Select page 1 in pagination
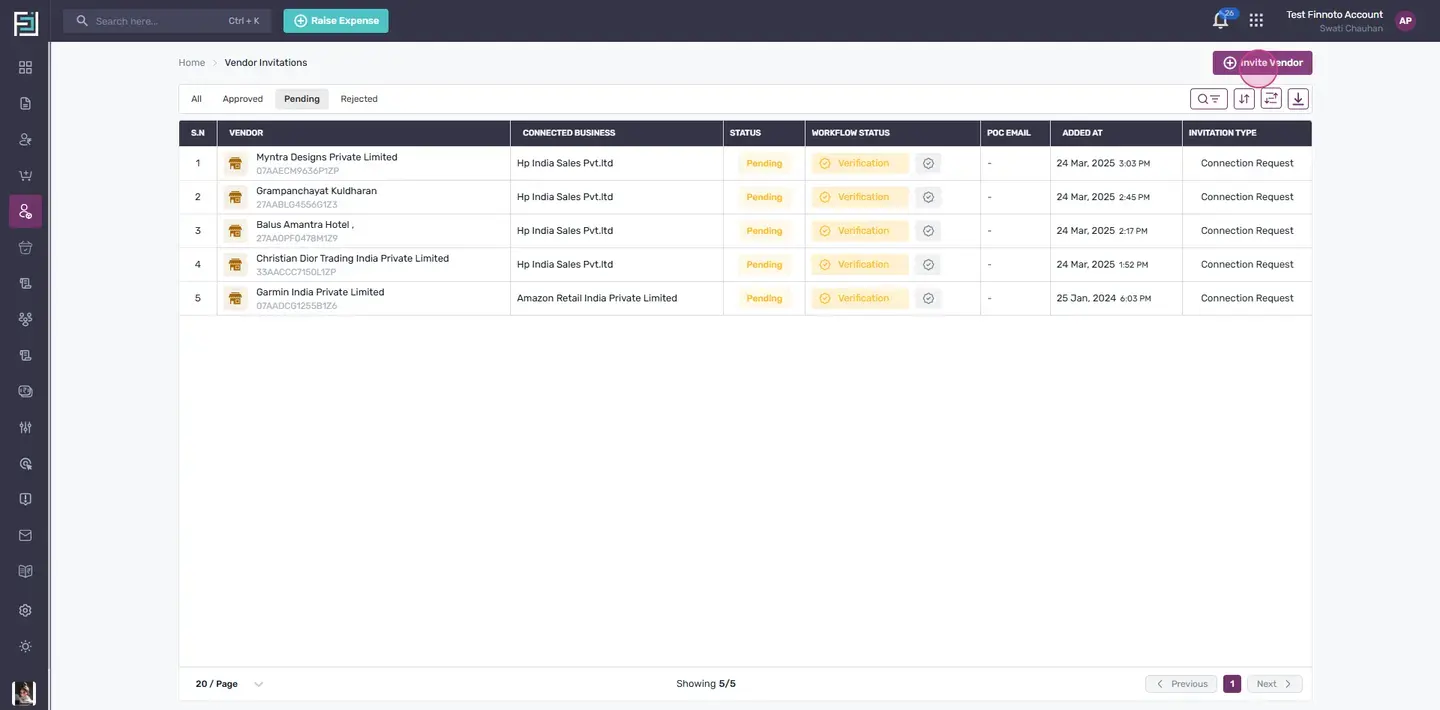This screenshot has height=710, width=1440. (x=1232, y=684)
